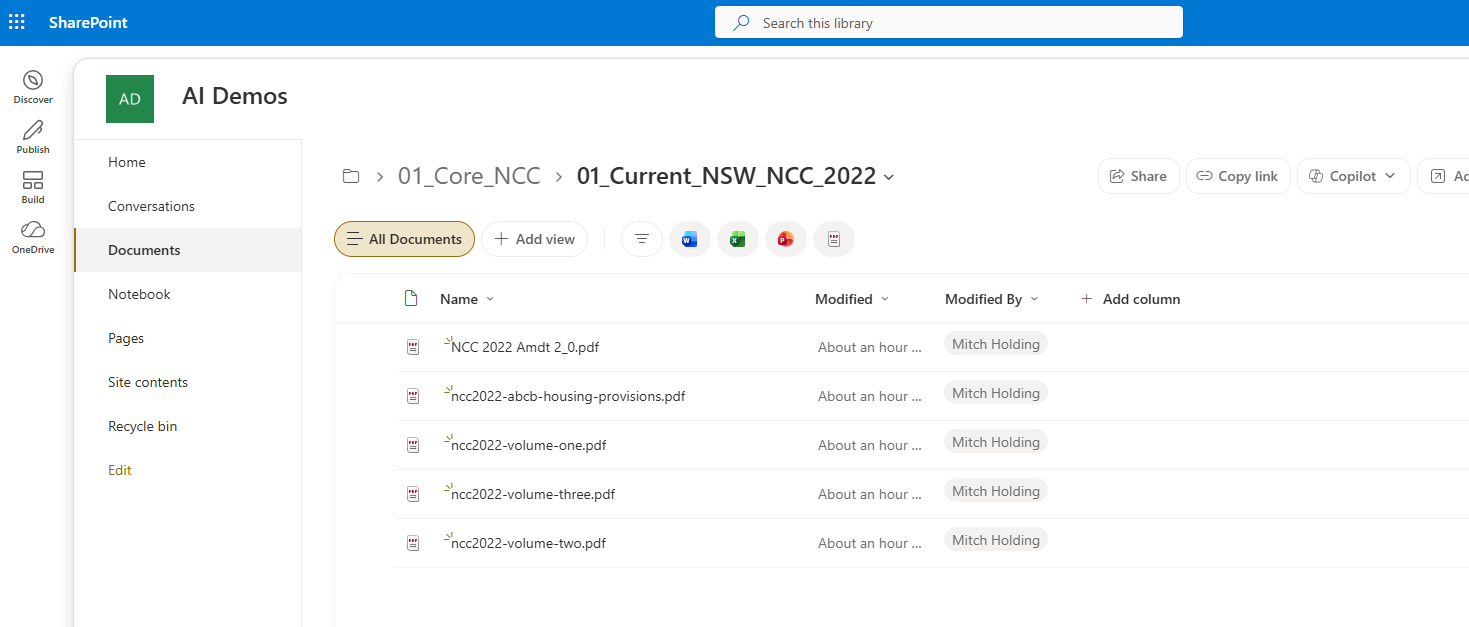This screenshot has height=627, width=1469.
Task: Open Site contents in navigation
Action: click(148, 382)
